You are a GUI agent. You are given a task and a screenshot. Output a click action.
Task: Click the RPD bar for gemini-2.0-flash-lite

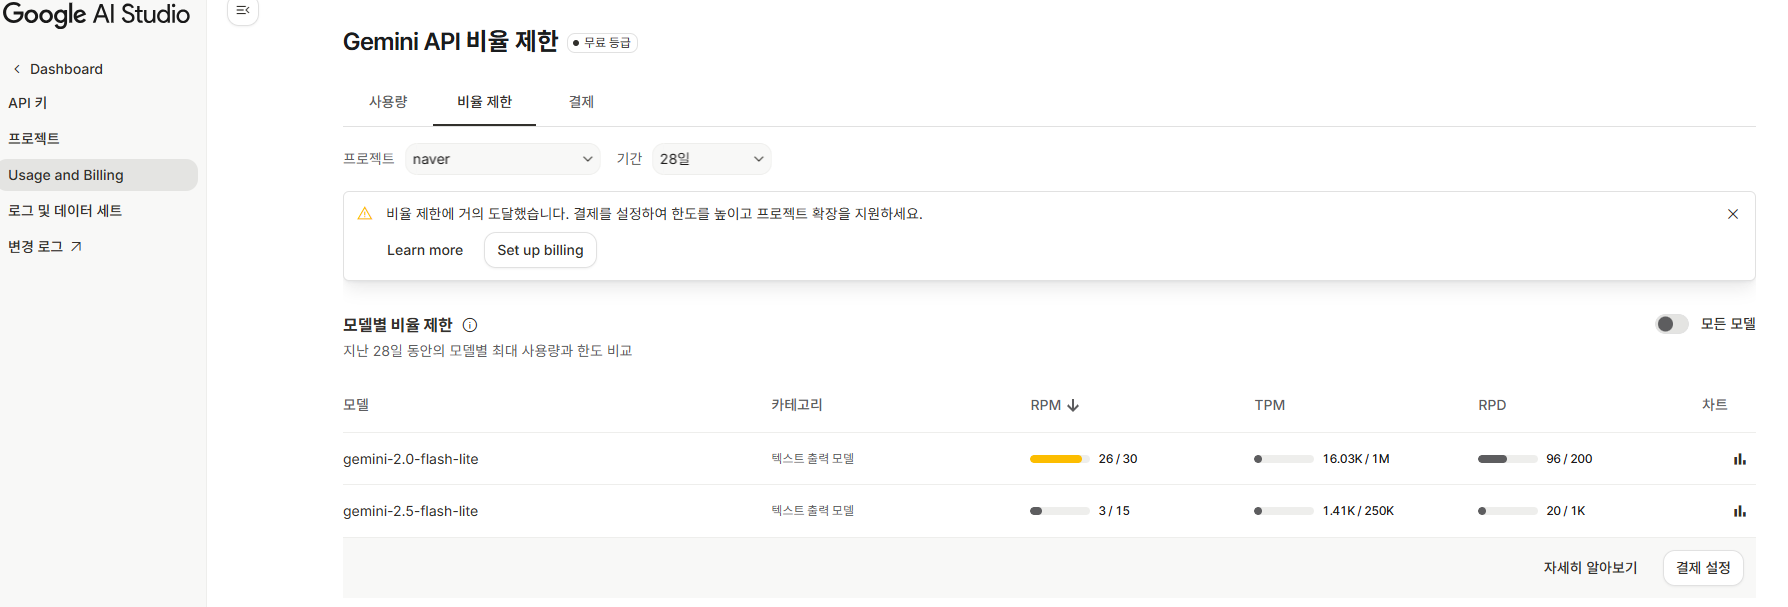tap(1508, 459)
